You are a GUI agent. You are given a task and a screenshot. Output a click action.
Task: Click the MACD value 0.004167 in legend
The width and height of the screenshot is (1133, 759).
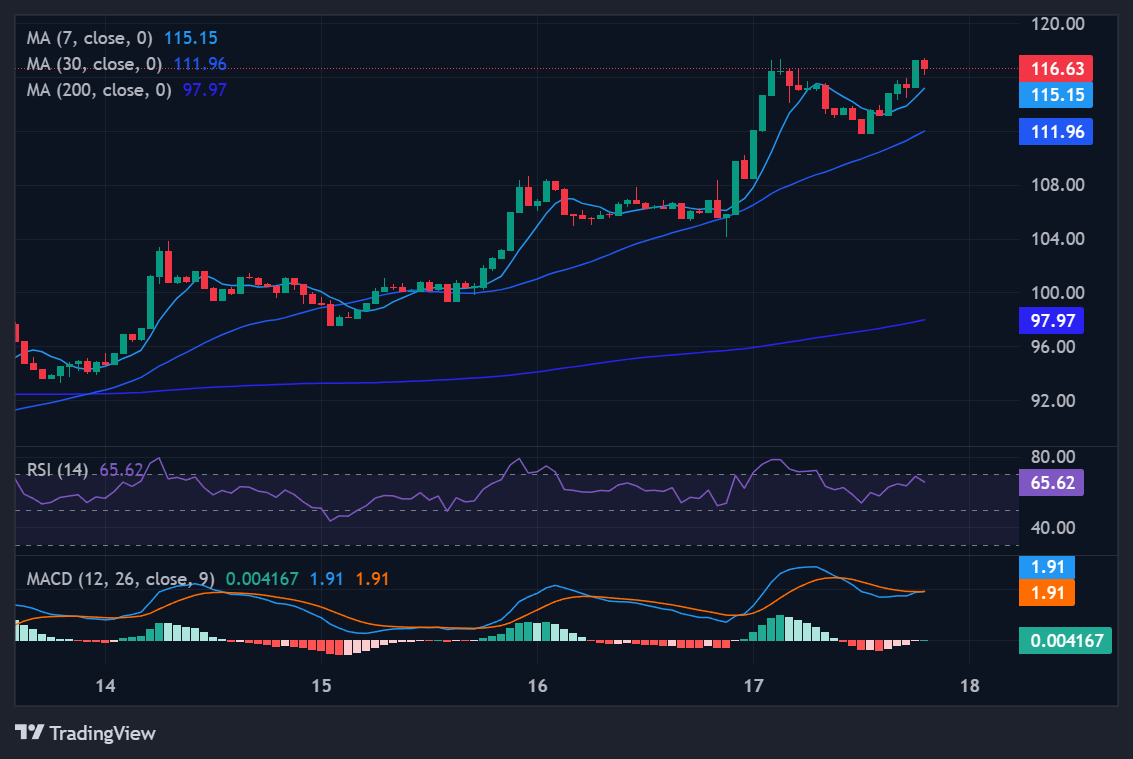point(263,578)
